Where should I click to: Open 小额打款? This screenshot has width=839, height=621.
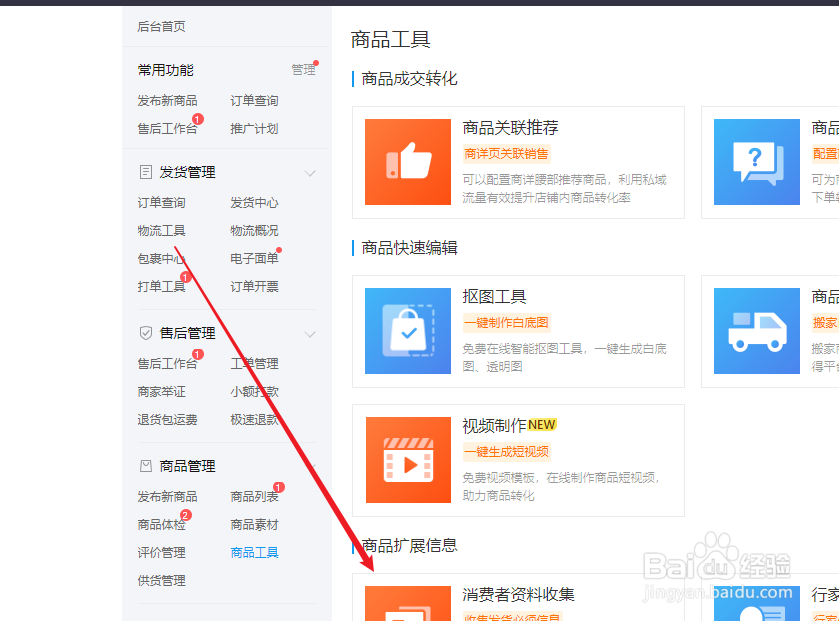[254, 392]
